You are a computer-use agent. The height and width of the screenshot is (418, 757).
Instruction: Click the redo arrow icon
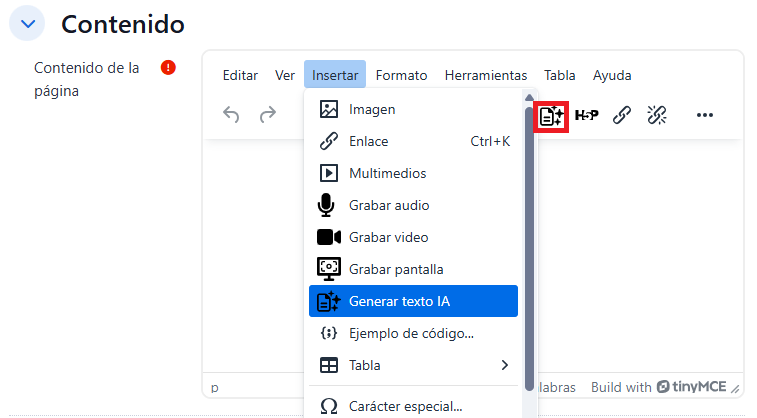[x=267, y=115]
